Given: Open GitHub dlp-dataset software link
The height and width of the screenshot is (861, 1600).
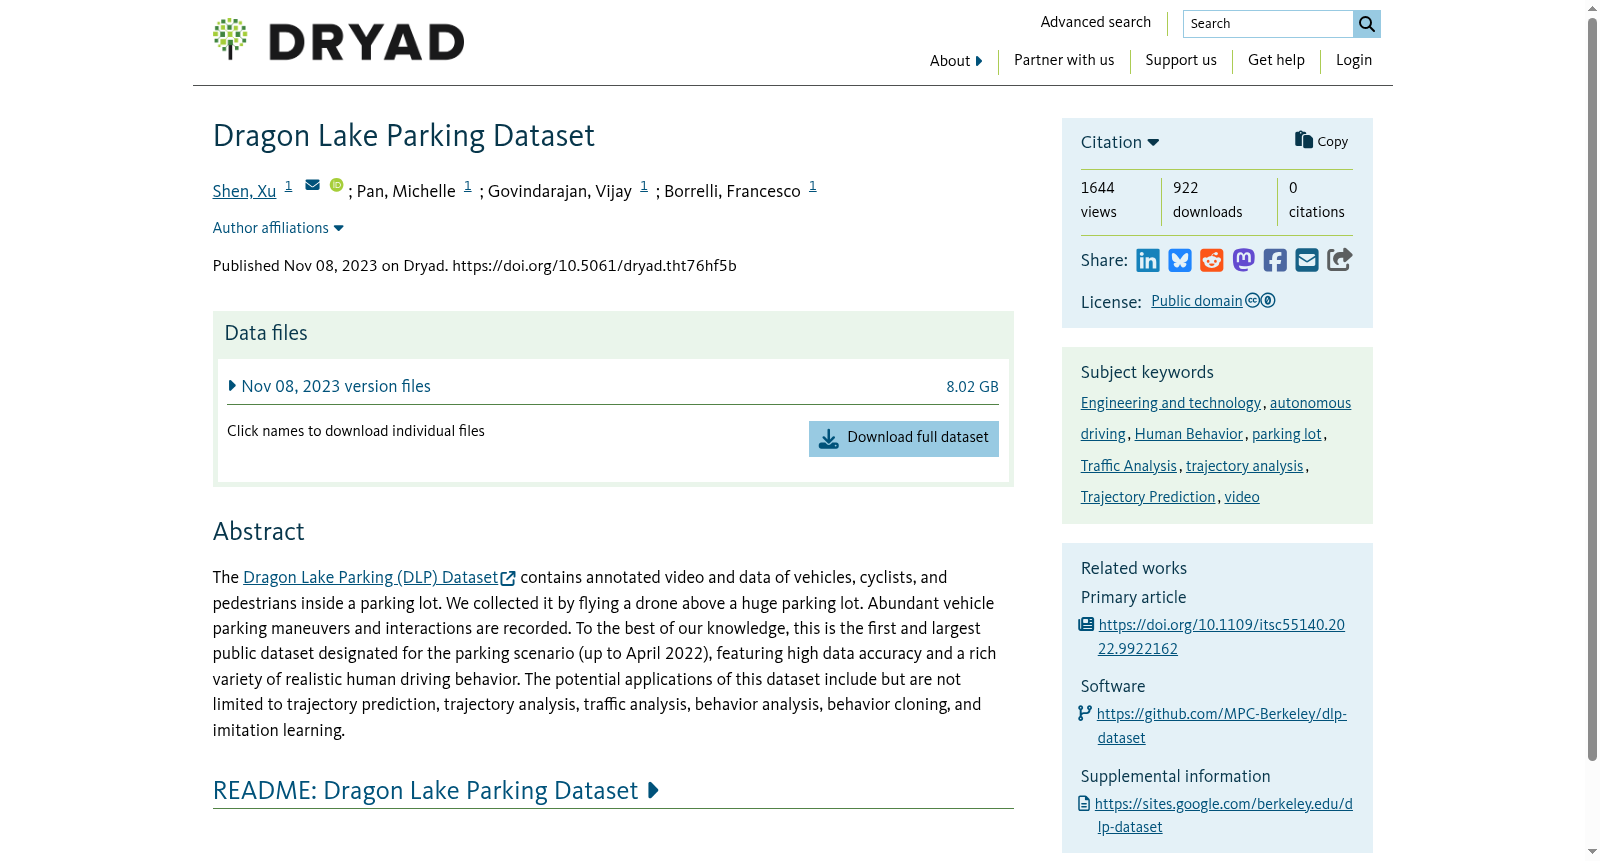Looking at the screenshot, I should coord(1221,726).
